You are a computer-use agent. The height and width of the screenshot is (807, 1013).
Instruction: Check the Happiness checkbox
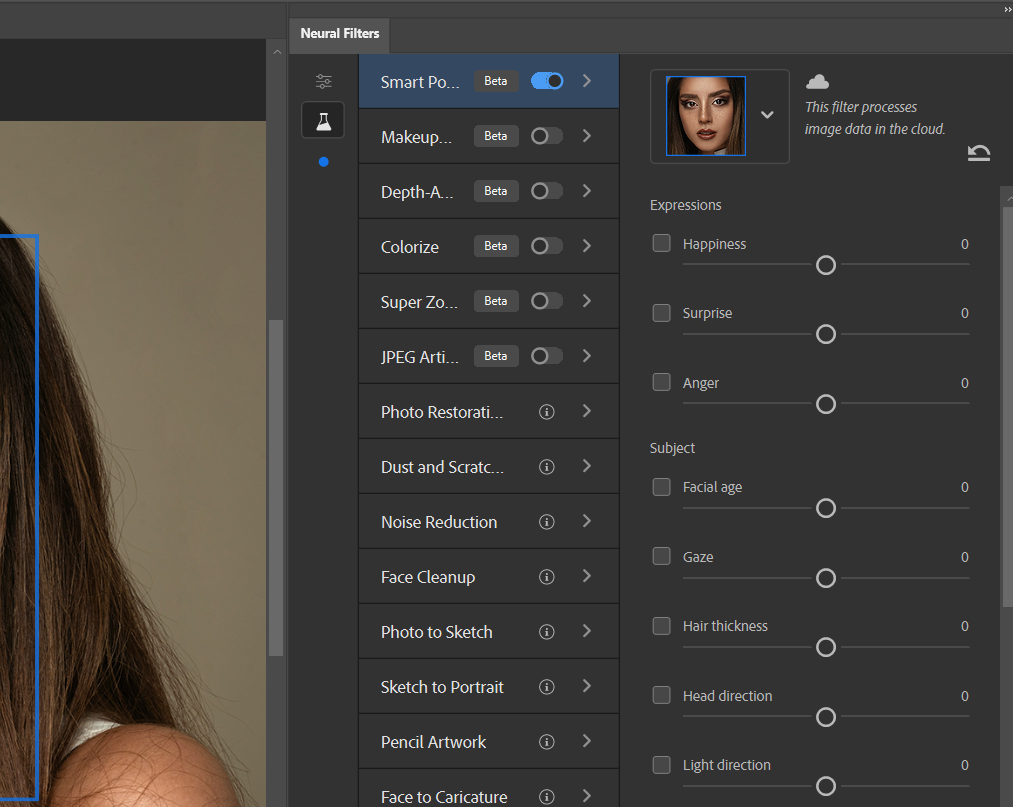(x=661, y=243)
